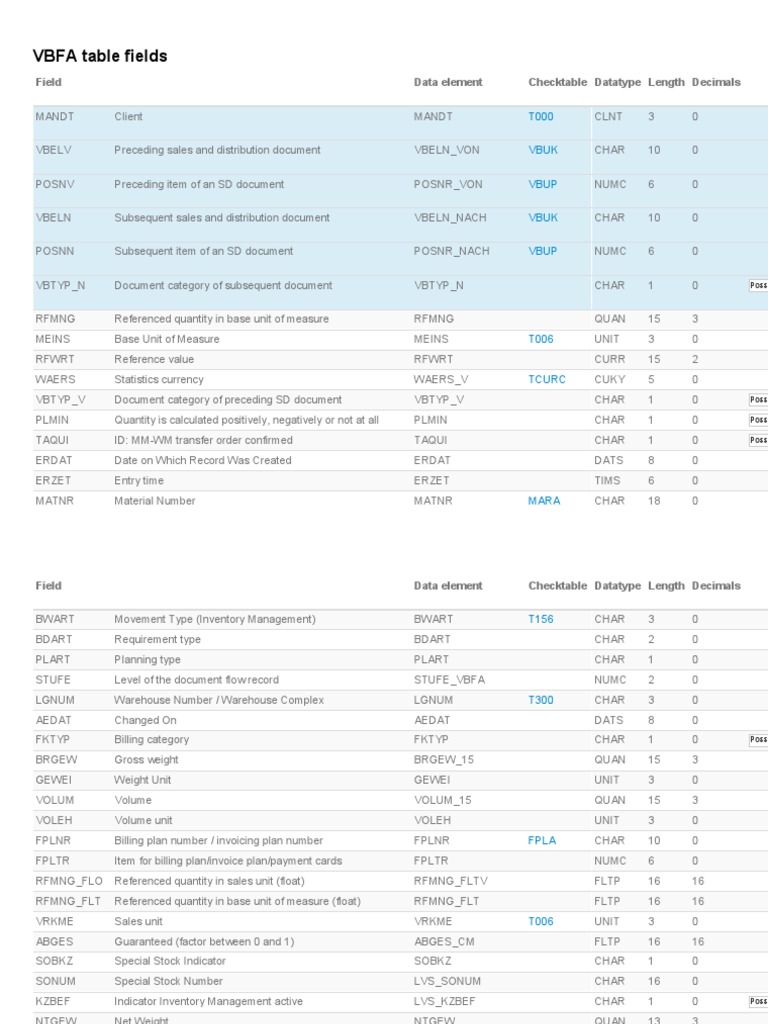View possible values for FKTYP billing category
The width and height of the screenshot is (768, 1024).
click(x=758, y=740)
